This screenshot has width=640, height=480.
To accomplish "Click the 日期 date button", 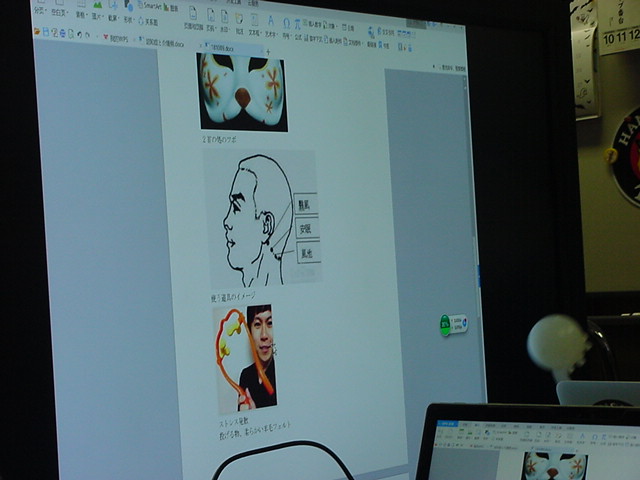I will point(348,27).
